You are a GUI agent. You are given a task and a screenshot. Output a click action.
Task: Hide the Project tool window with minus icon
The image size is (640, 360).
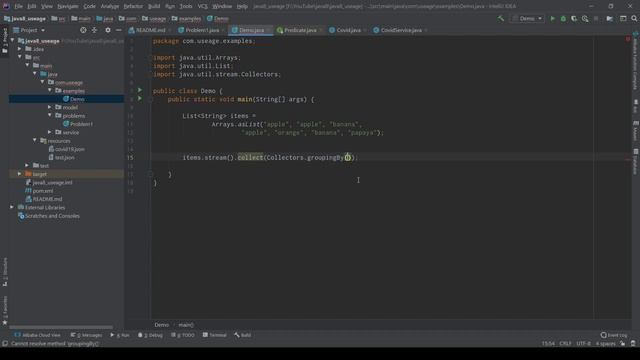(118, 30)
